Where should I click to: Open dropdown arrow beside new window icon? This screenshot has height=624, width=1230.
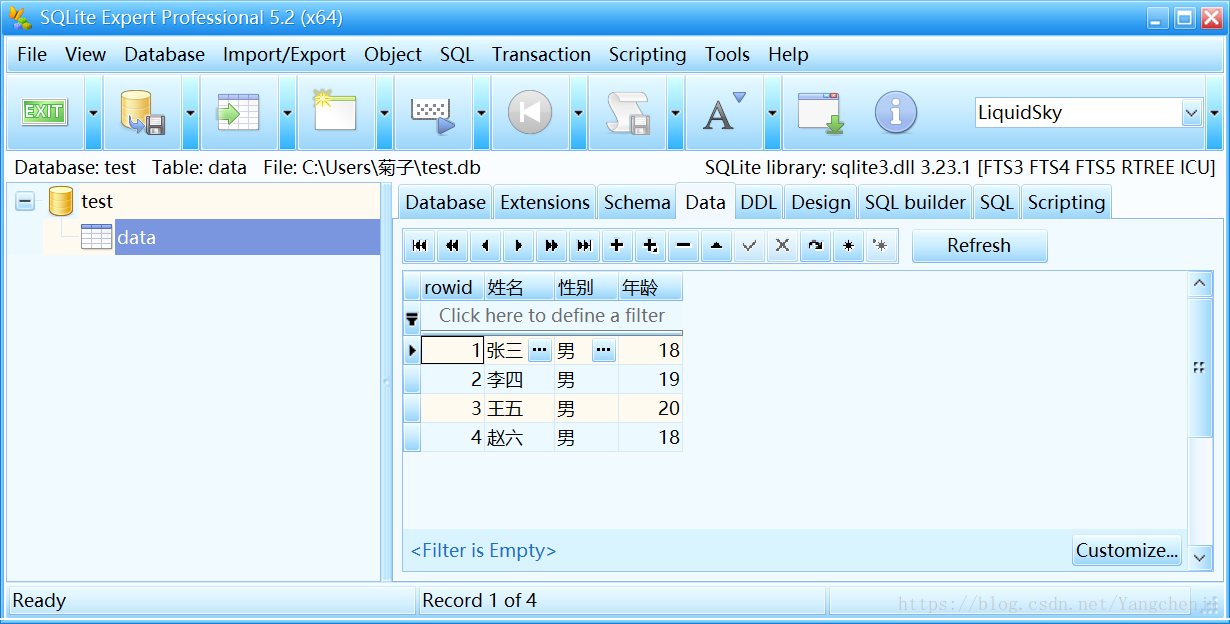[x=385, y=112]
